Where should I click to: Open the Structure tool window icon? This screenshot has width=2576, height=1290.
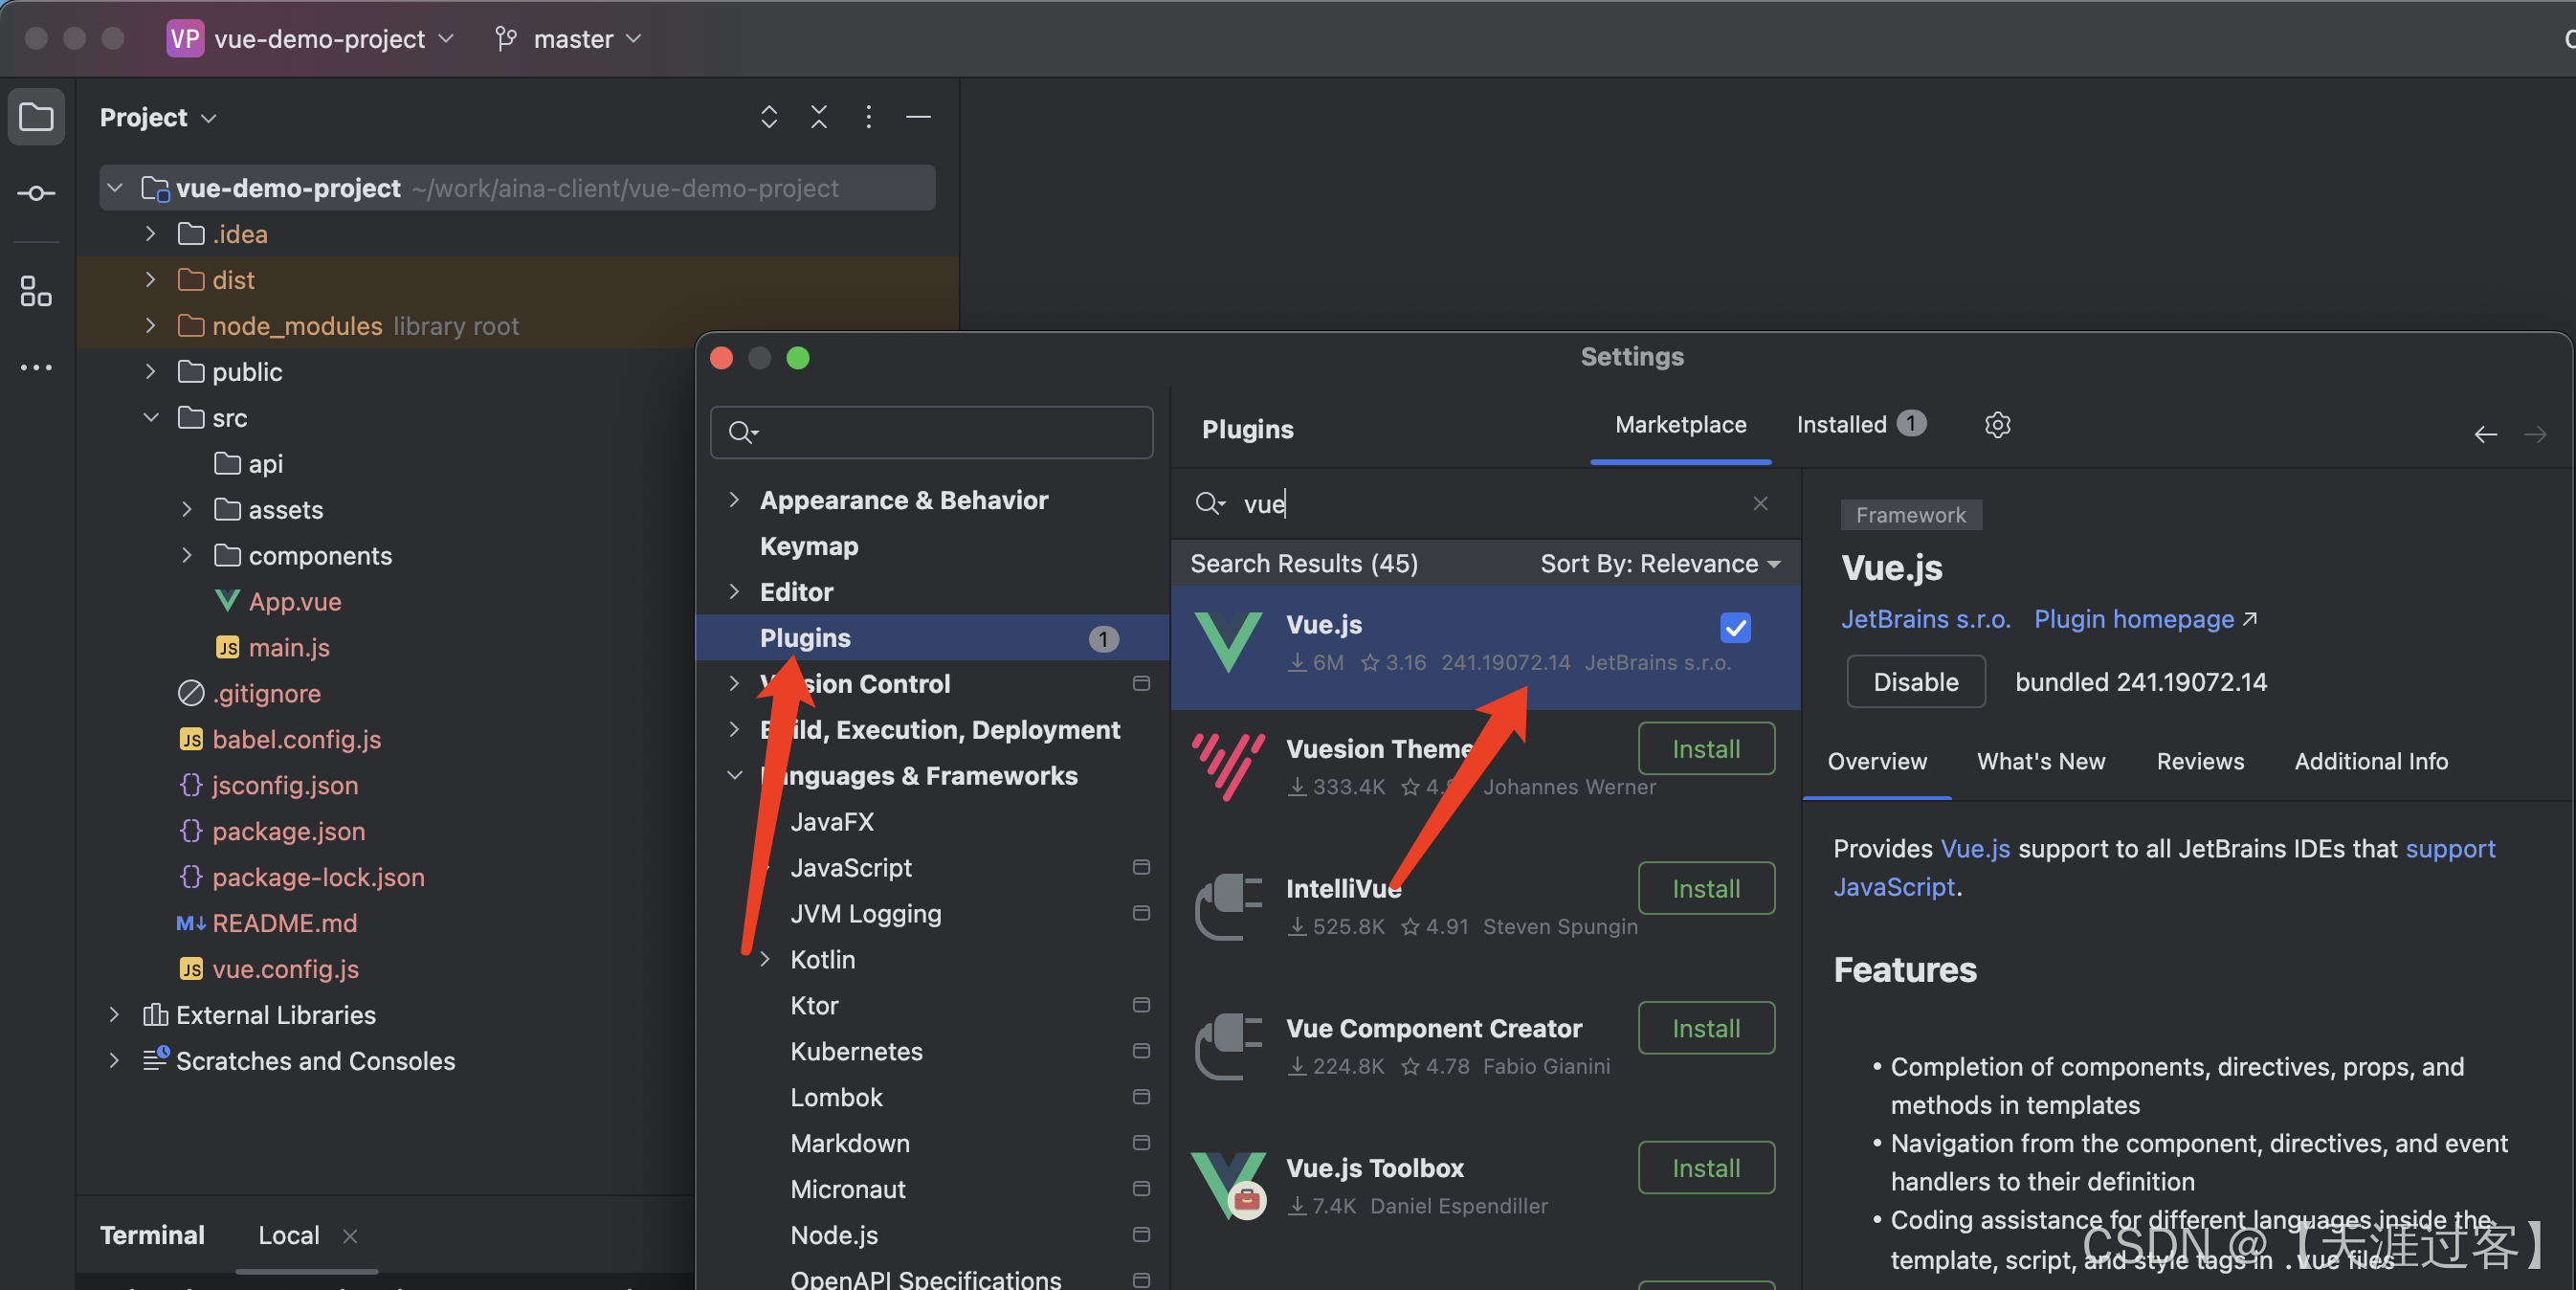(36, 291)
